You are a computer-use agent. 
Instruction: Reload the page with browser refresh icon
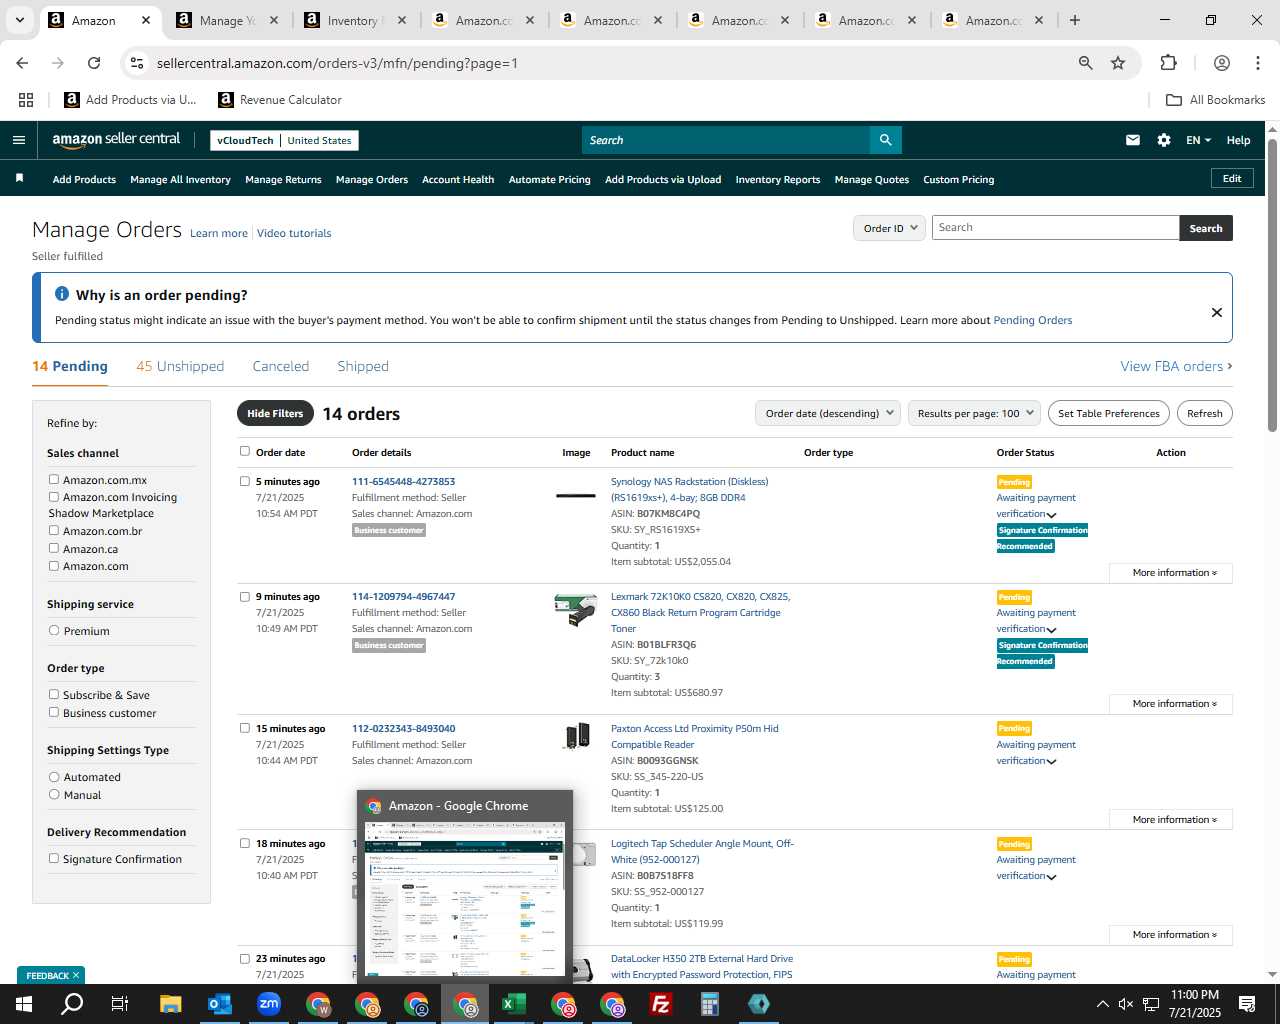[94, 63]
